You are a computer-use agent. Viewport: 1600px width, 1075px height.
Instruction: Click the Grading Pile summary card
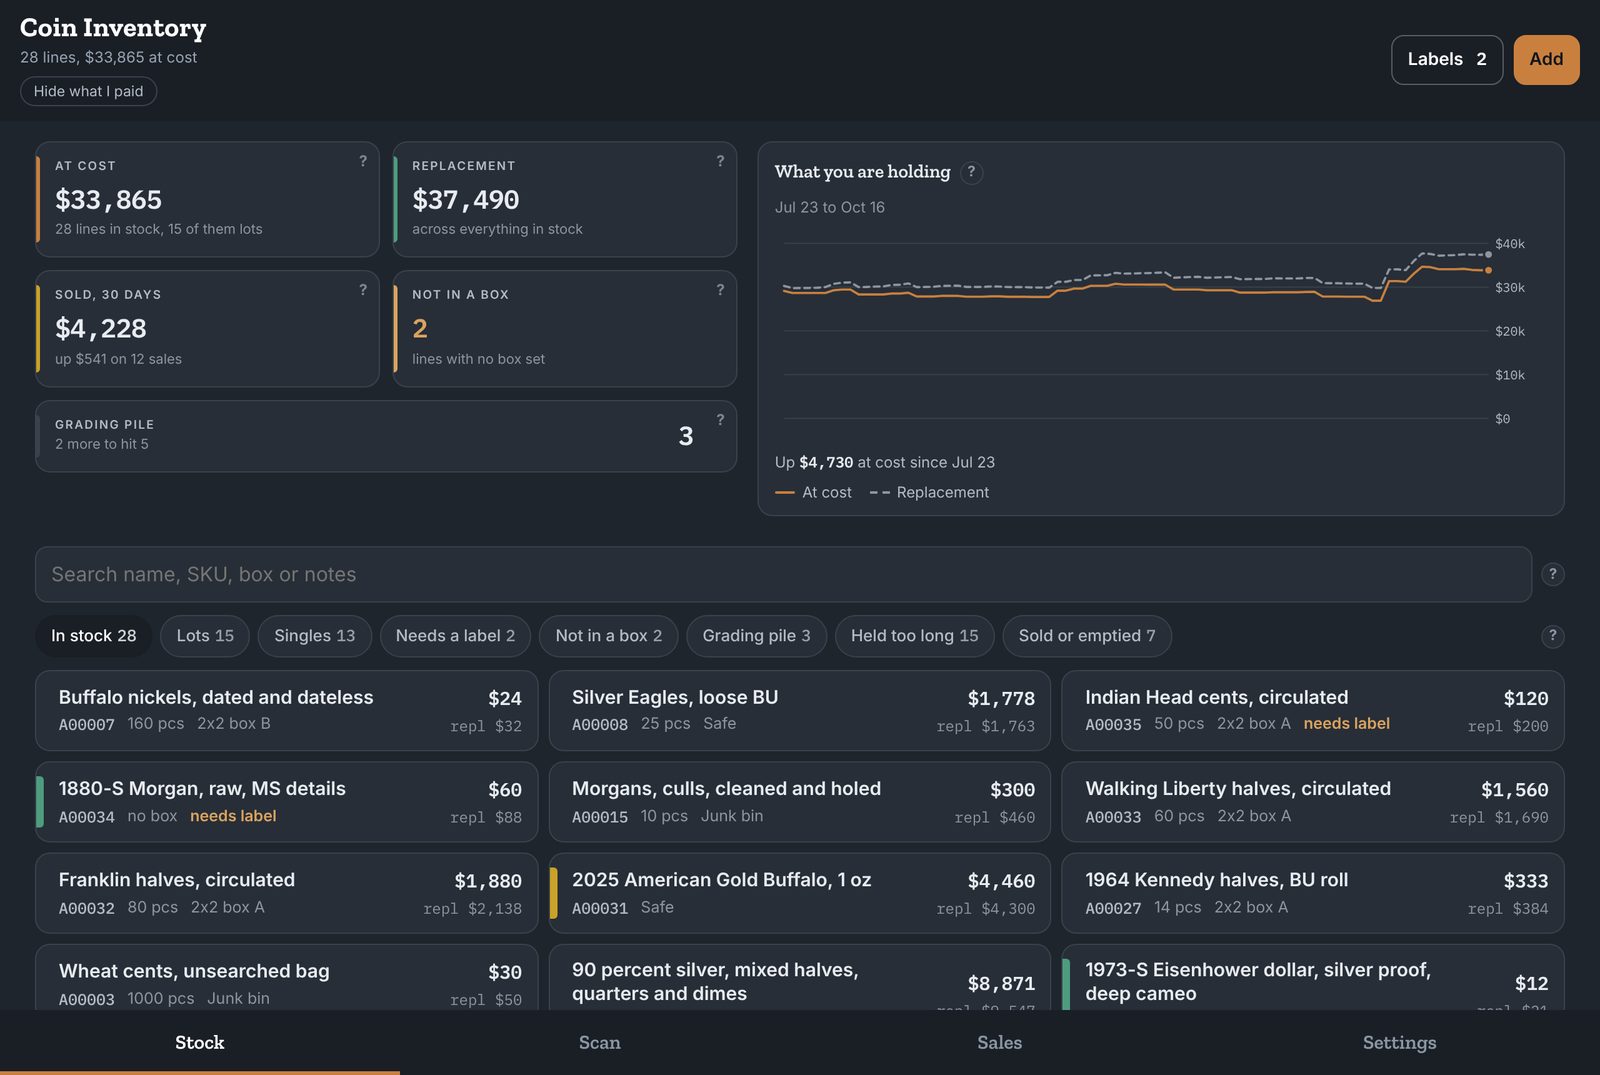click(386, 436)
